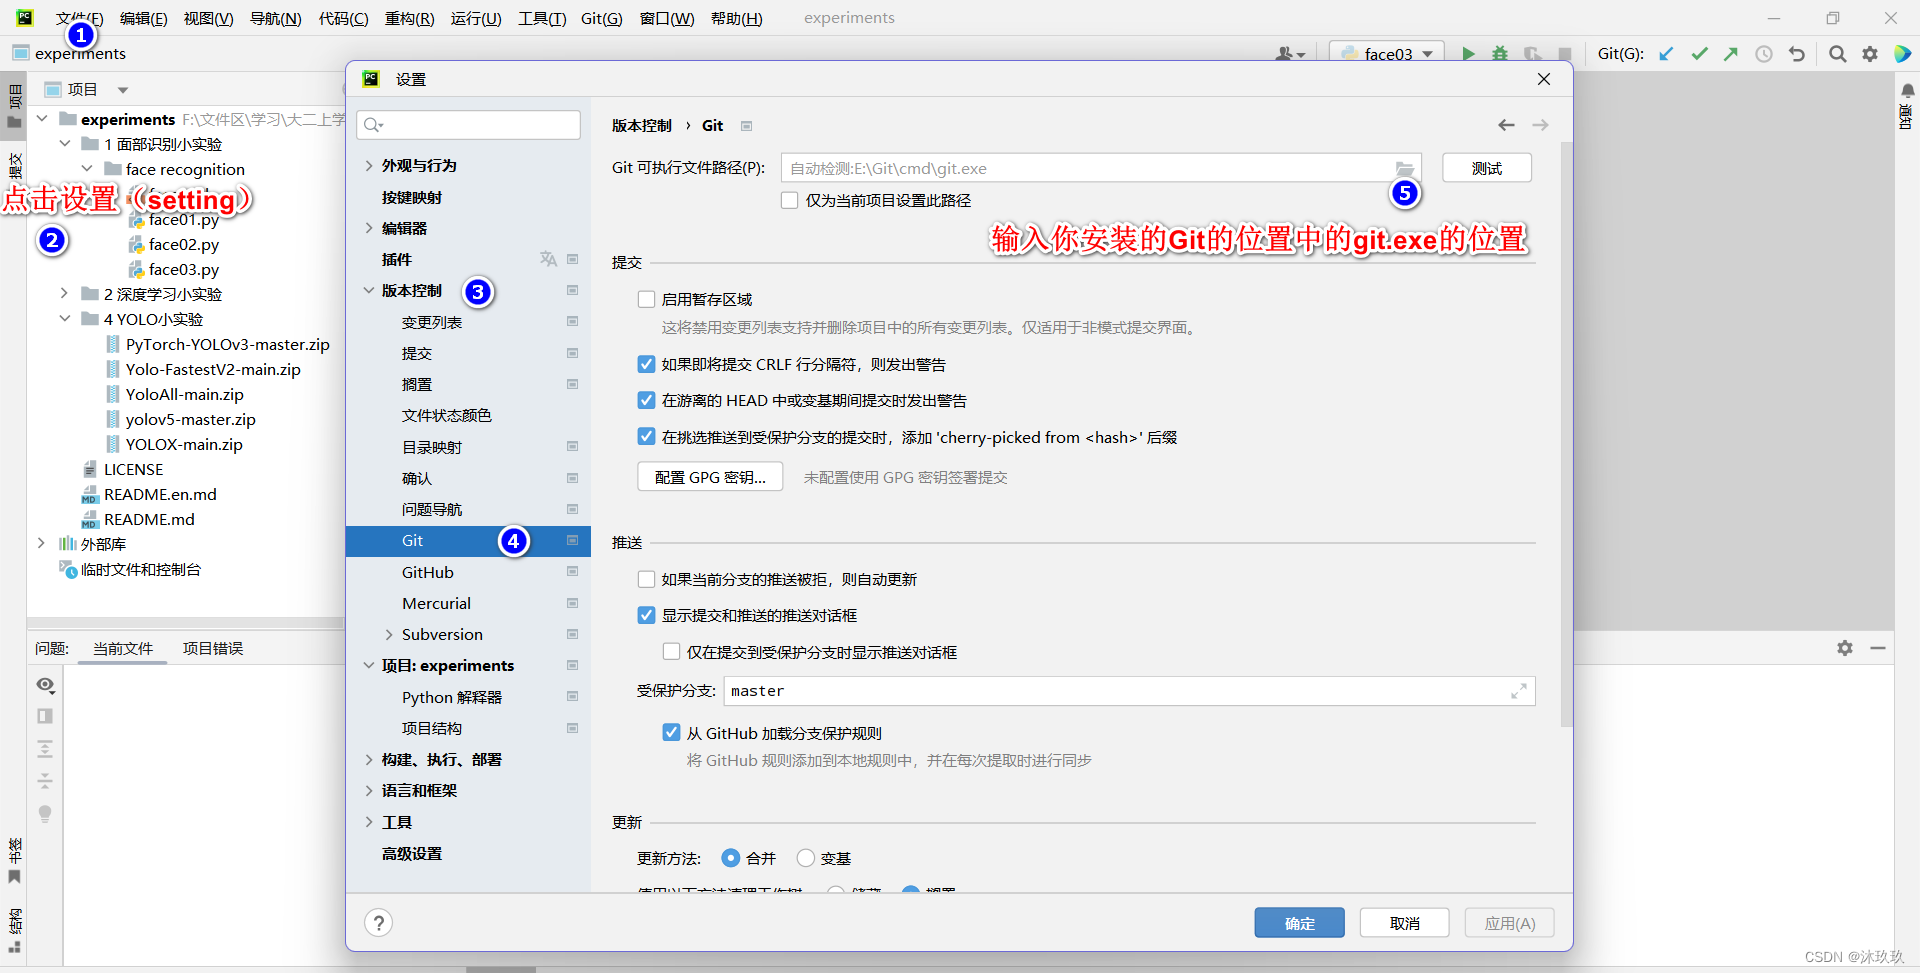Expand 语言和框架 settings category
The width and height of the screenshot is (1920, 973).
coord(369,791)
